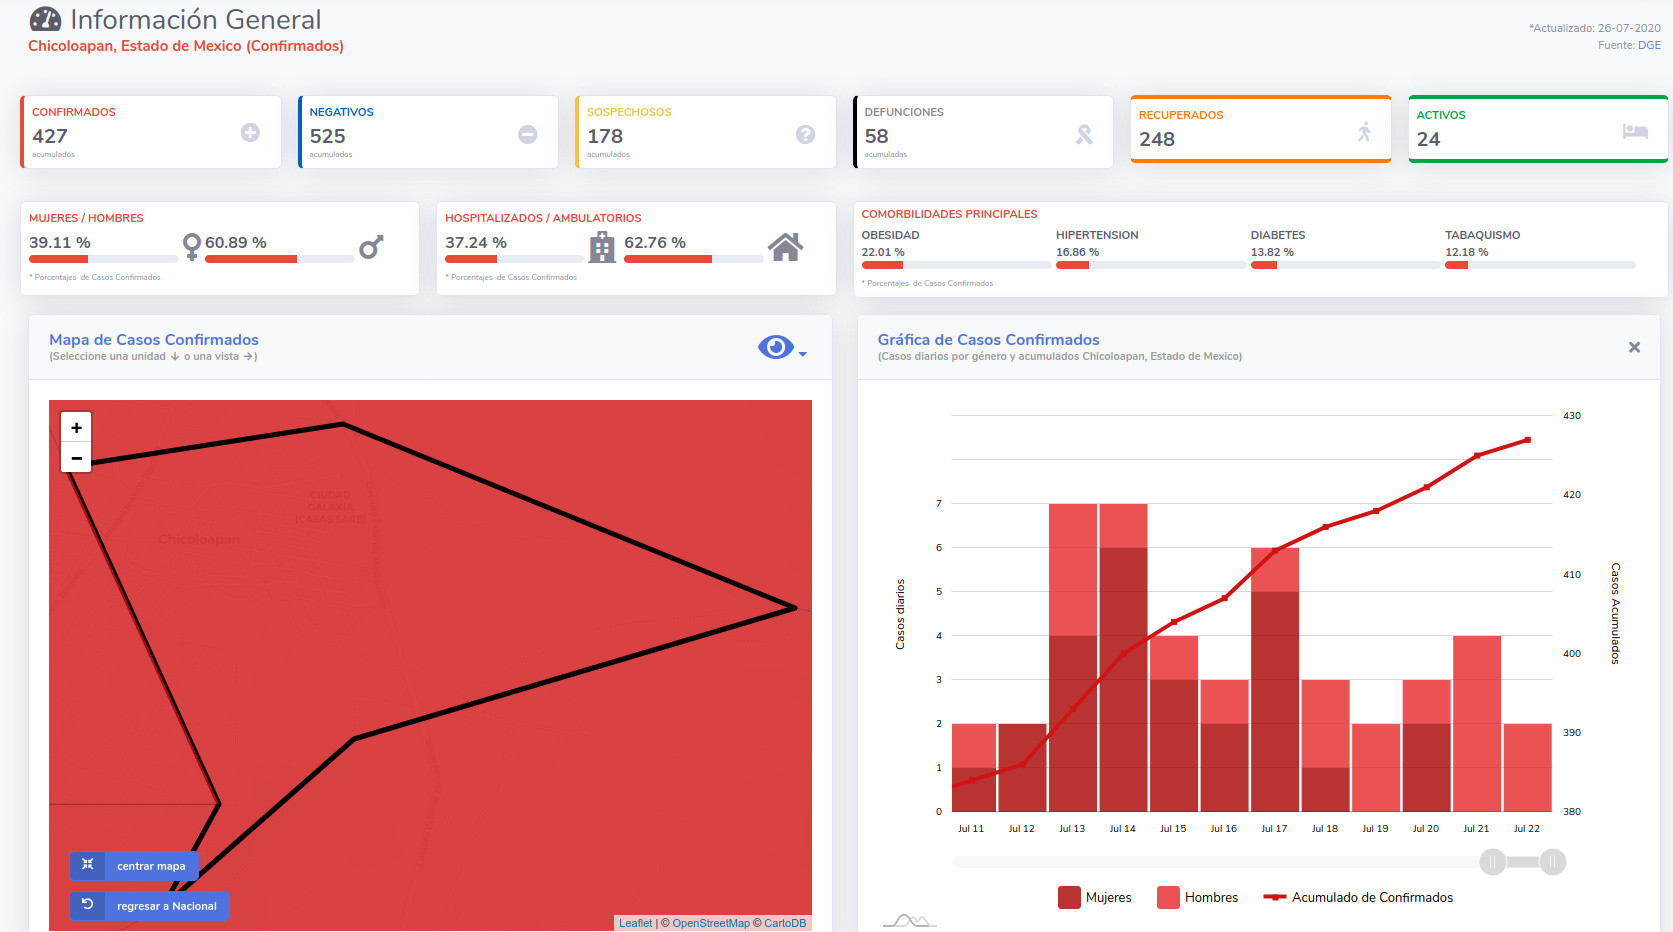Click the bed icon in Activos card
1673x932 pixels.
(1635, 131)
